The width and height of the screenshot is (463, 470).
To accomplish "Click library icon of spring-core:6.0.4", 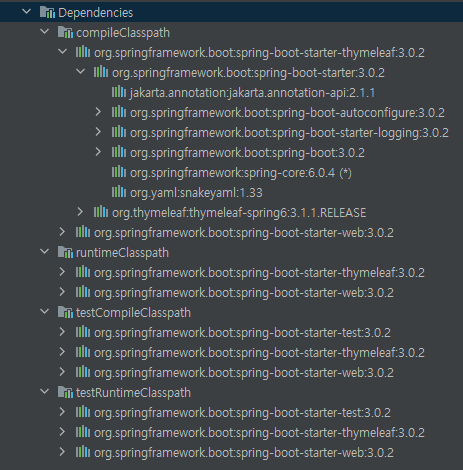I will 119,172.
